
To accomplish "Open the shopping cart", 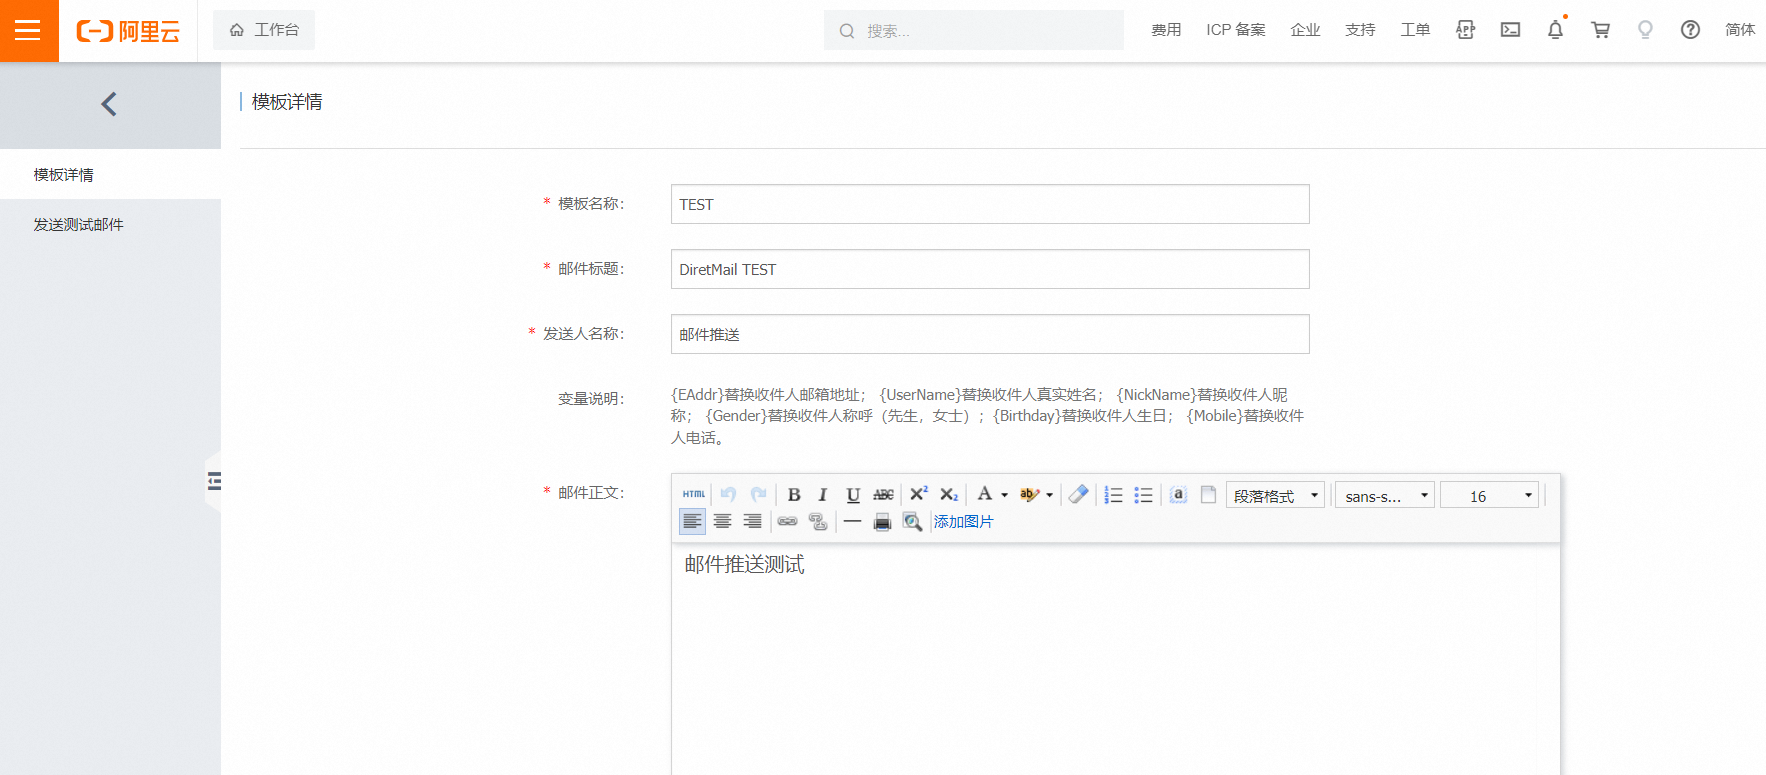I will click(x=1600, y=30).
